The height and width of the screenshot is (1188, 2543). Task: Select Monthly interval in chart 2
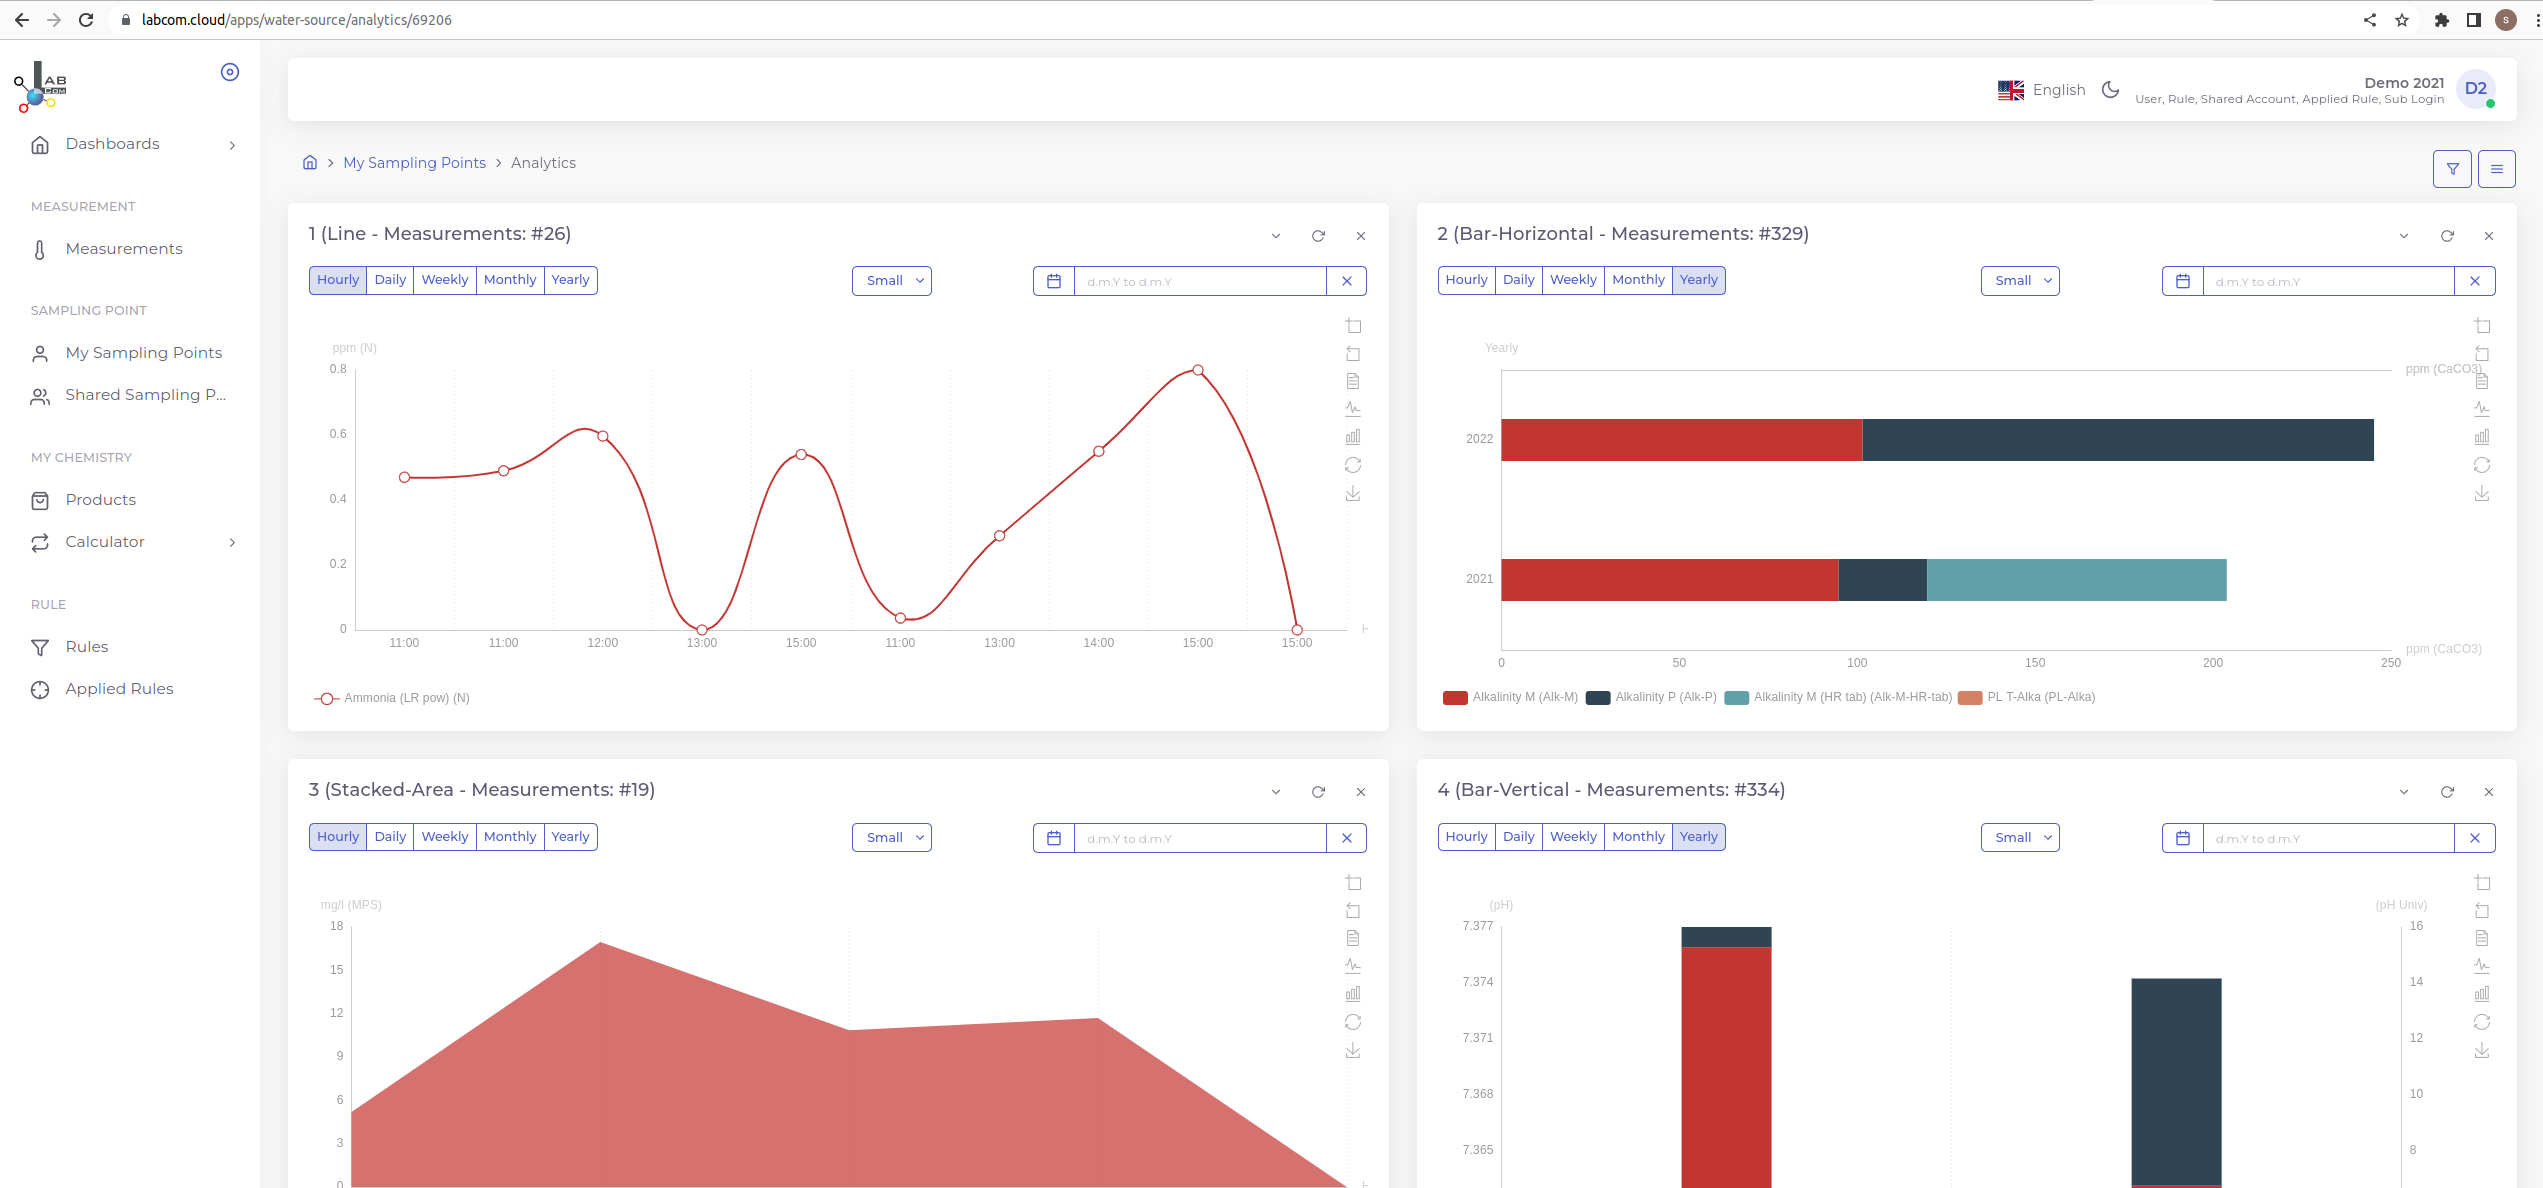[x=1638, y=280]
